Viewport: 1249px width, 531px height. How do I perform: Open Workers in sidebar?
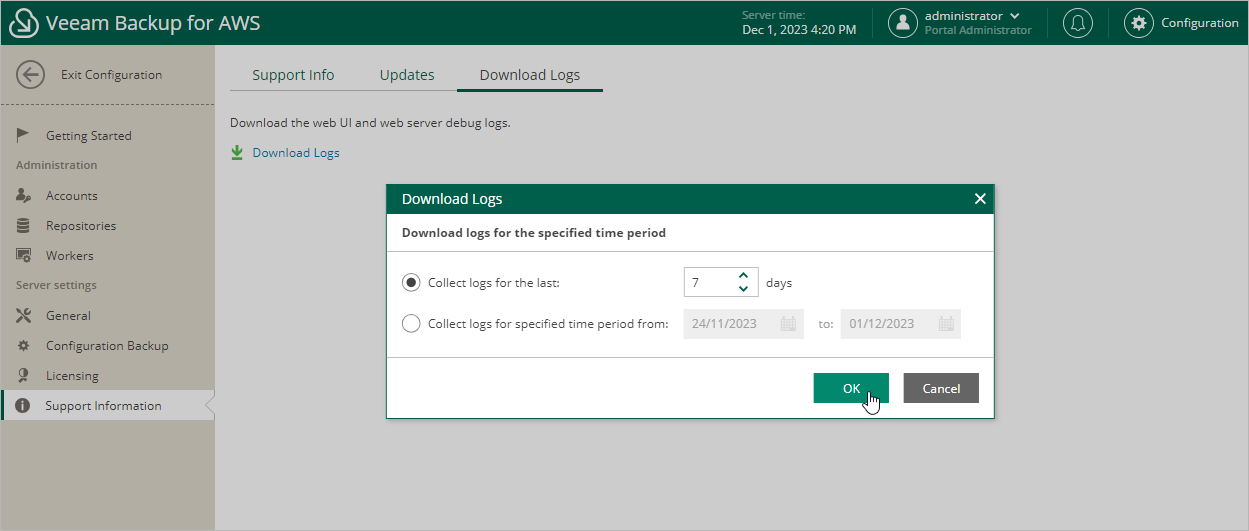tap(70, 256)
